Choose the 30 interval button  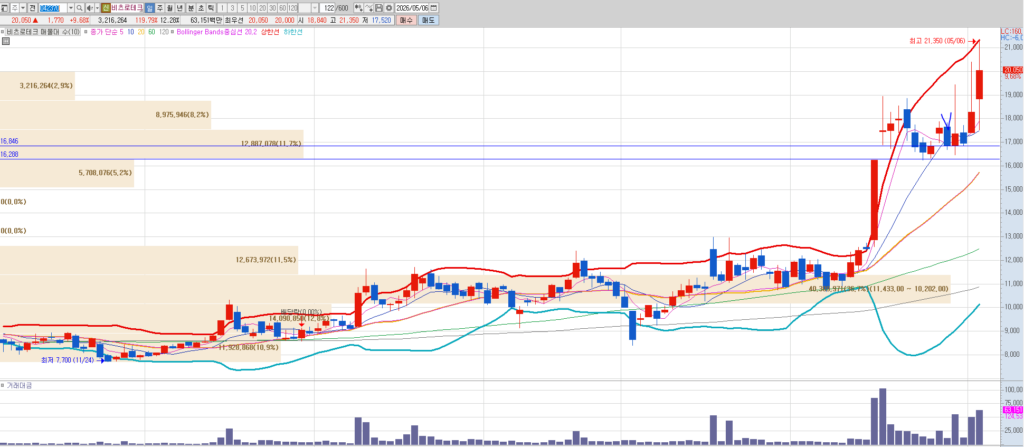point(272,8)
